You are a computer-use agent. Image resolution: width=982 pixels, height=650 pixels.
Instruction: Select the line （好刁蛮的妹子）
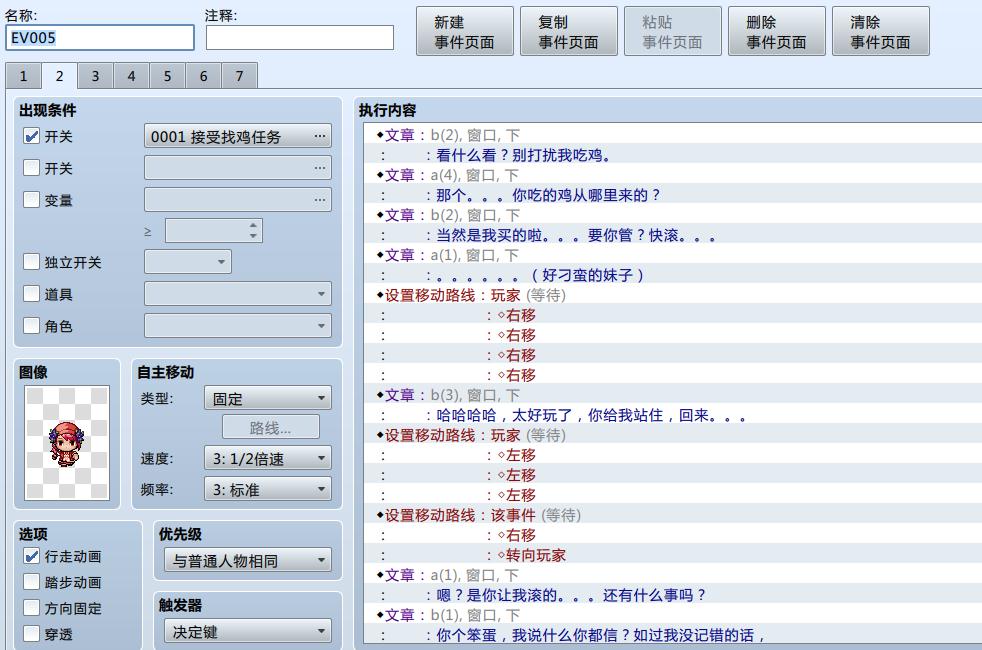tap(673, 275)
